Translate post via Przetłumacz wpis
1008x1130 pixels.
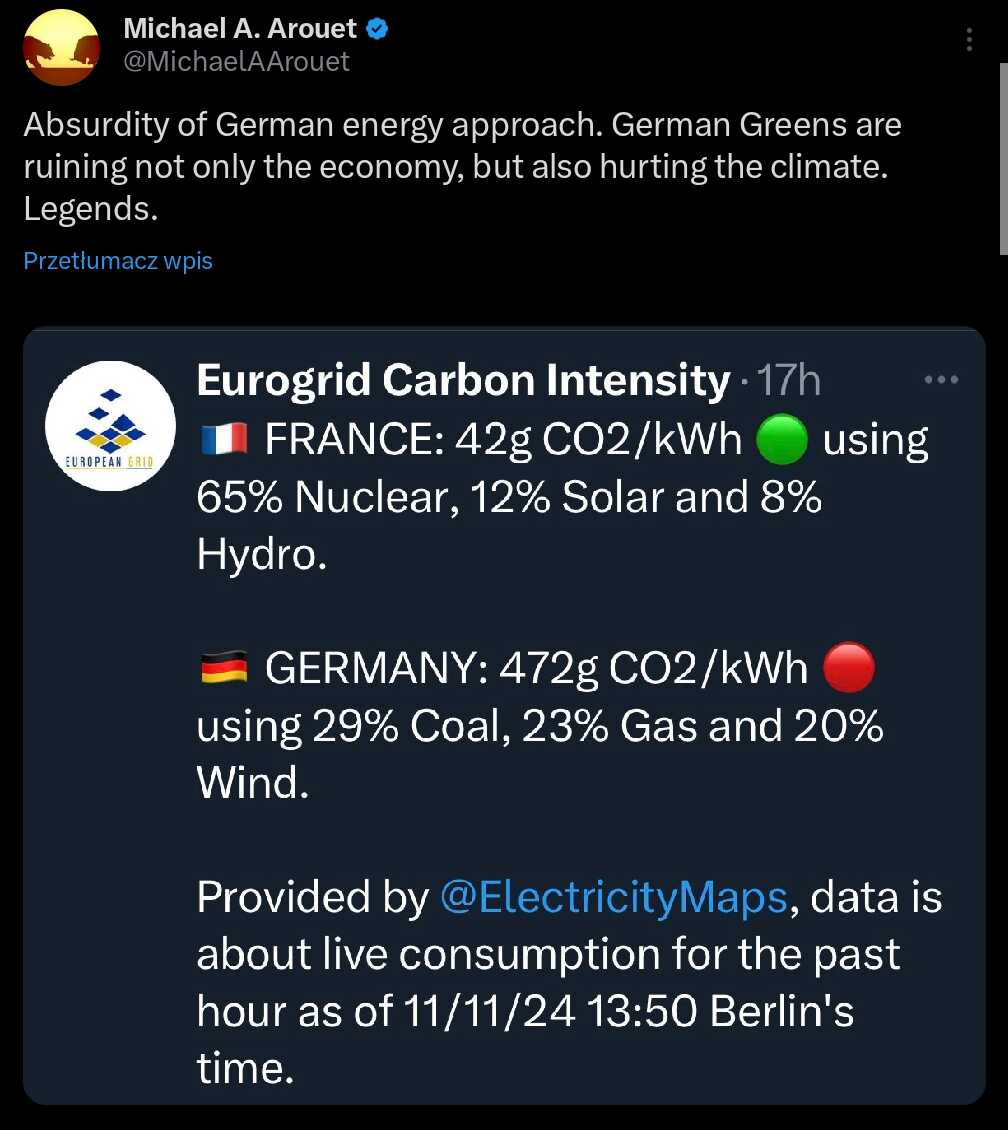pyautogui.click(x=118, y=261)
